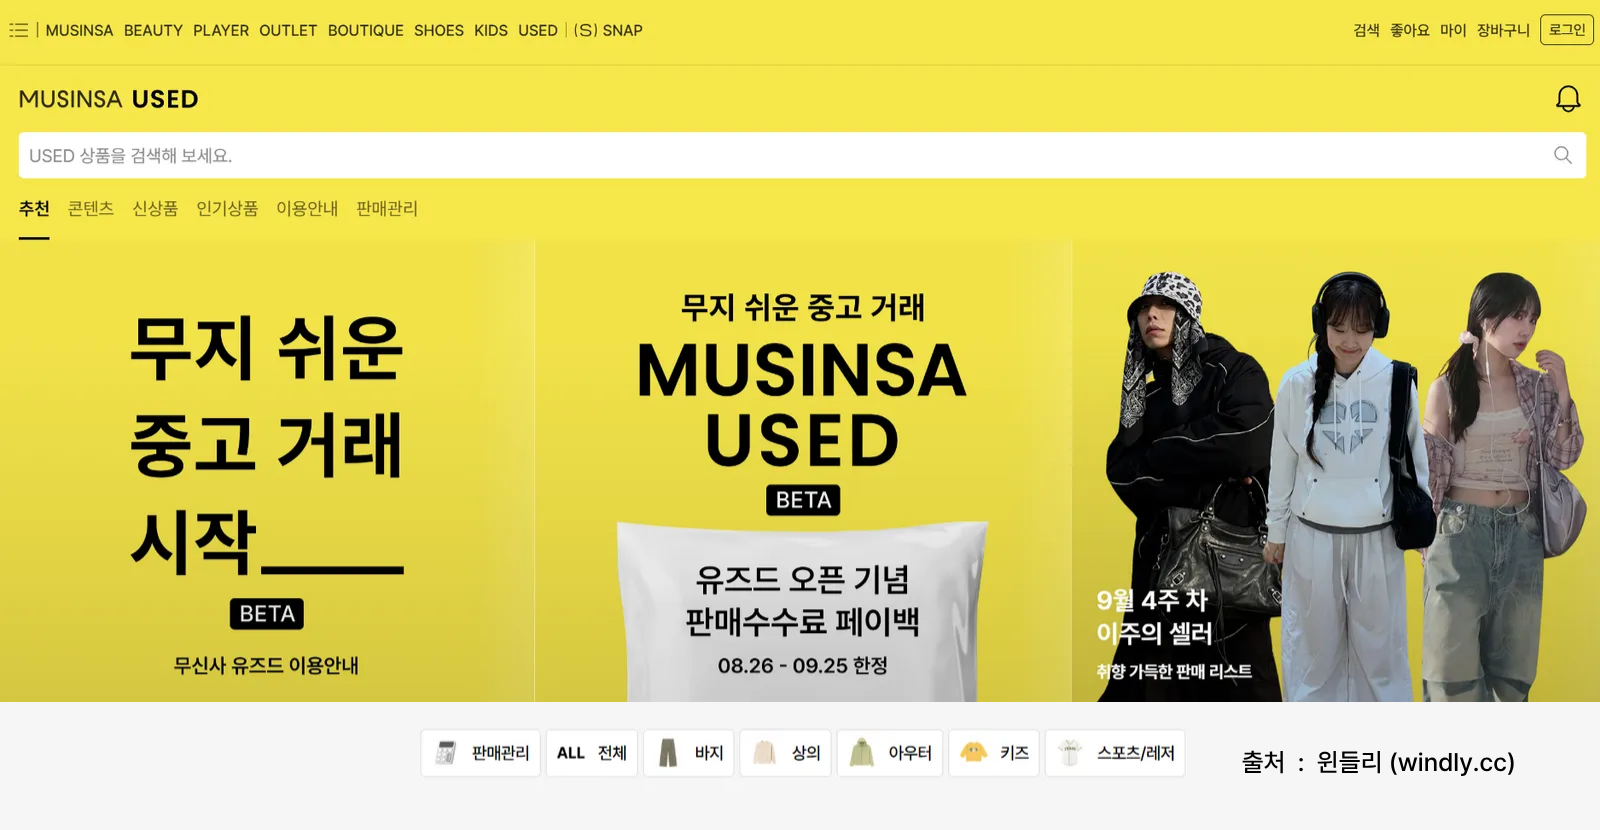Click the 바지 pants icon
The image size is (1600, 830).
point(668,753)
